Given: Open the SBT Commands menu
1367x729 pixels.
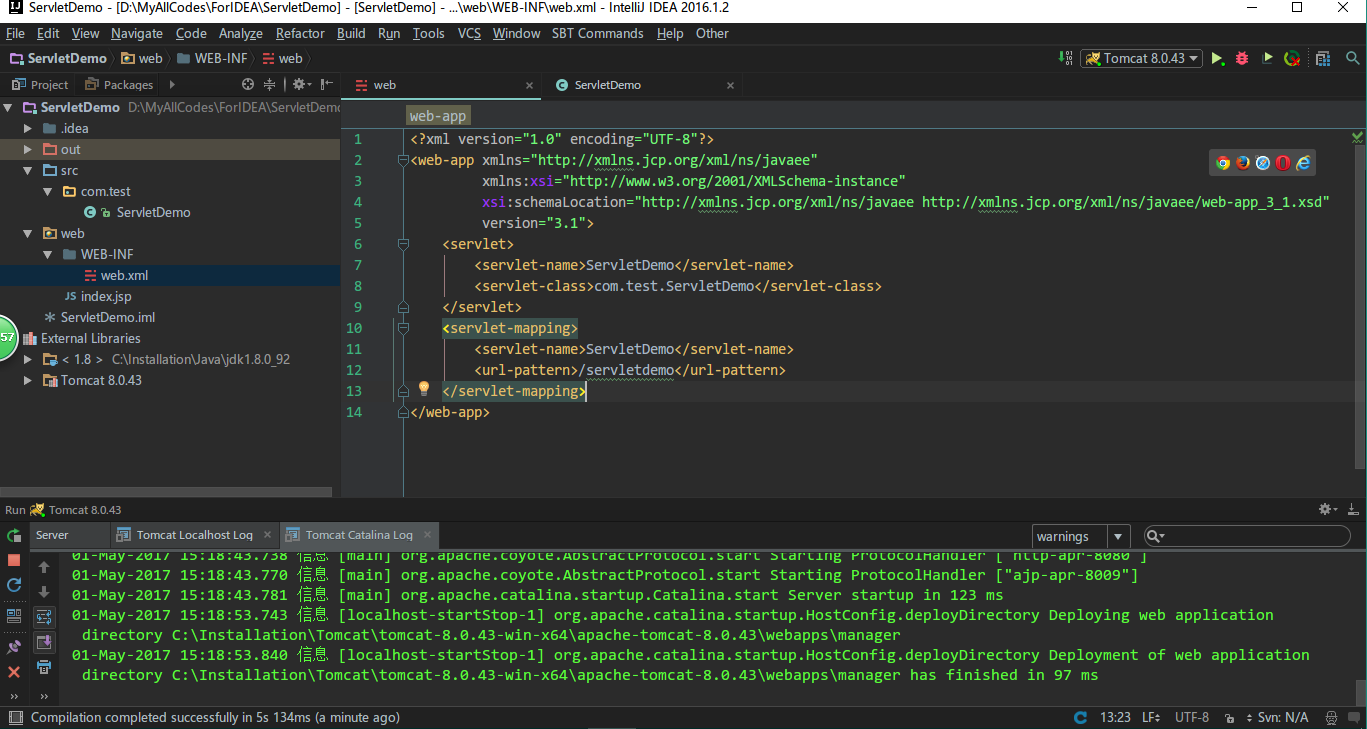Looking at the screenshot, I should 597,33.
